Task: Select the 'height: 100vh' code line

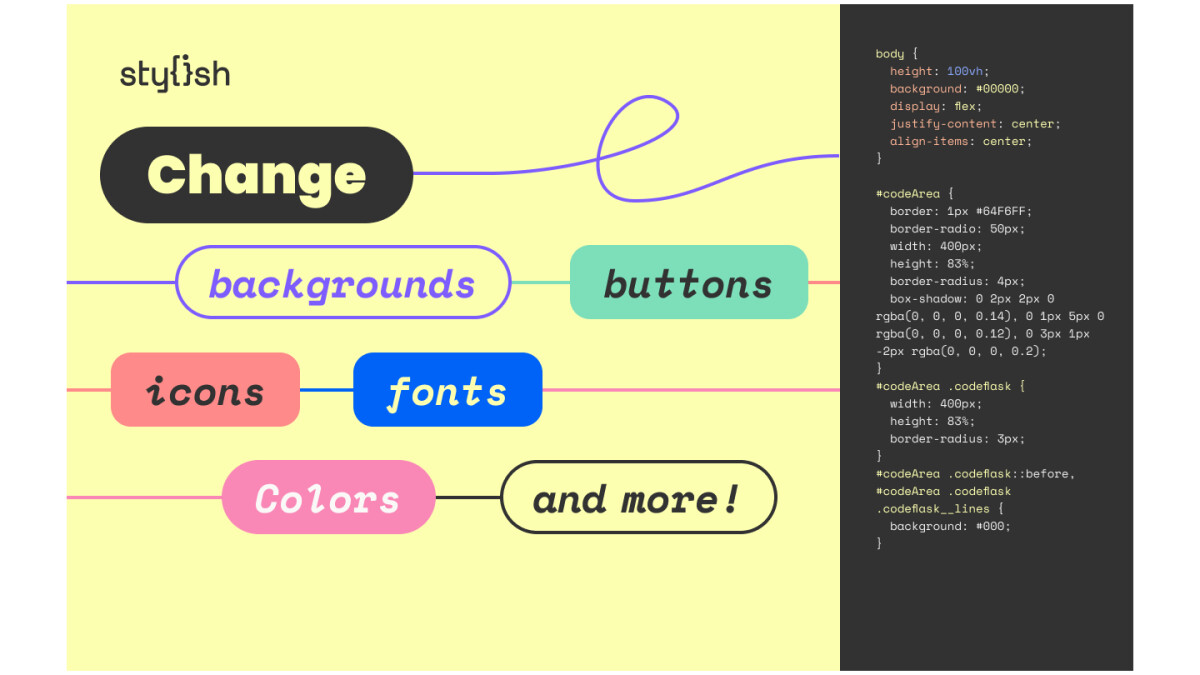Action: [936, 71]
